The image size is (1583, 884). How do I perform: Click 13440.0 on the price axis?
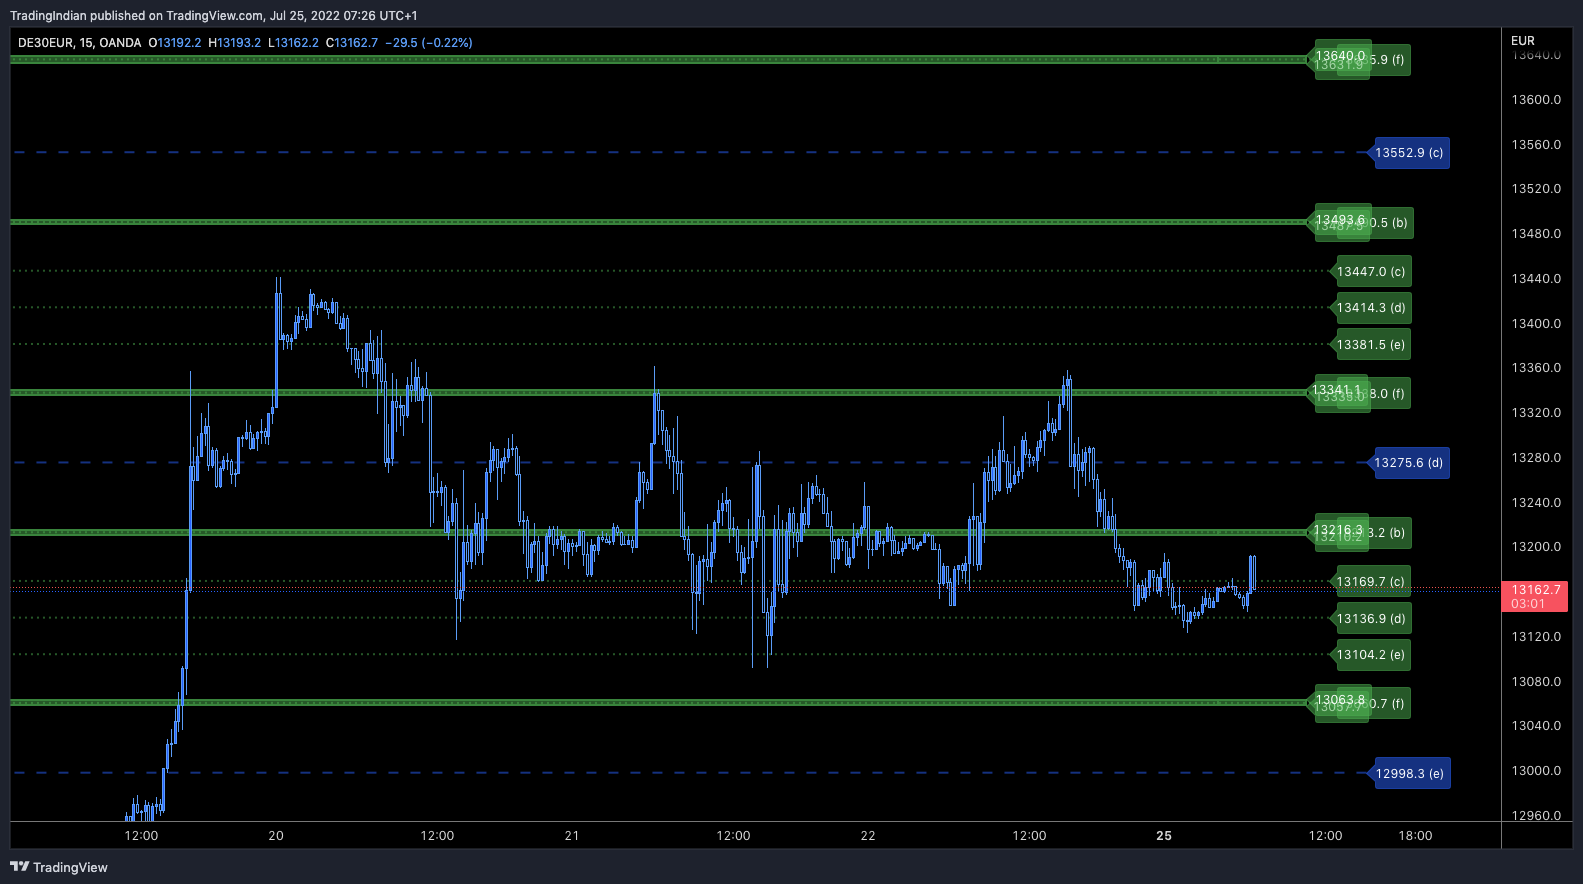(1536, 279)
